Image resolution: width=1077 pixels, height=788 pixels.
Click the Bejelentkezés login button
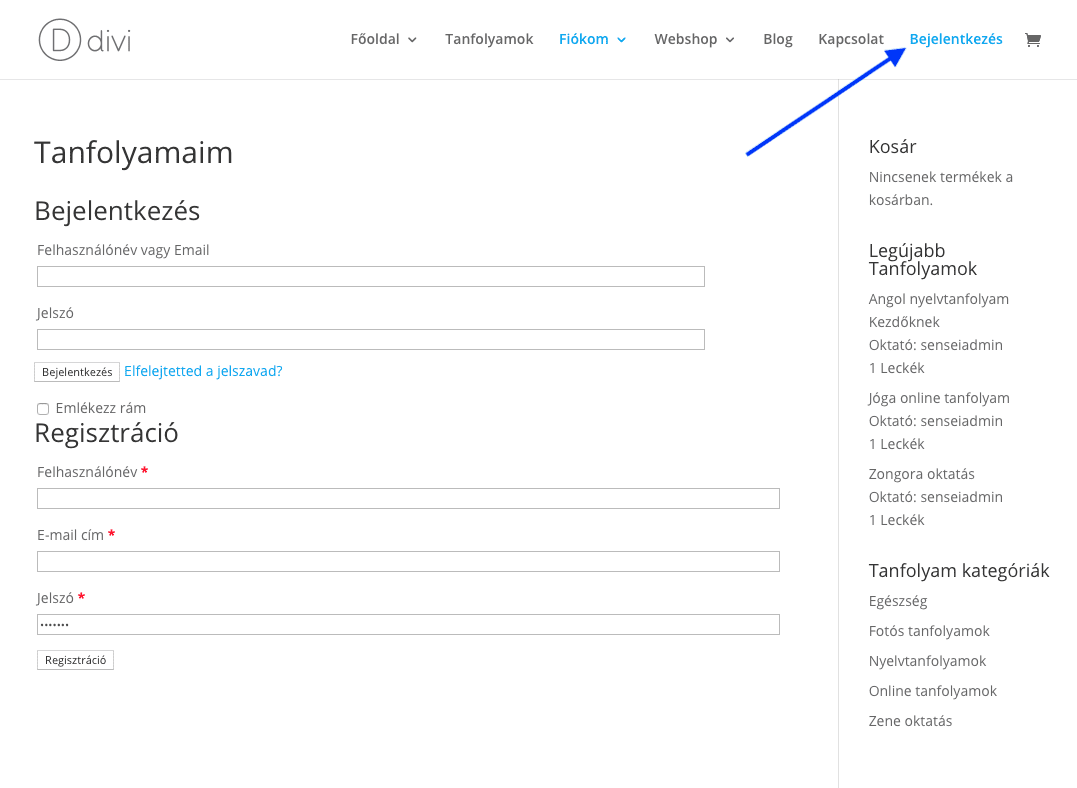(77, 372)
